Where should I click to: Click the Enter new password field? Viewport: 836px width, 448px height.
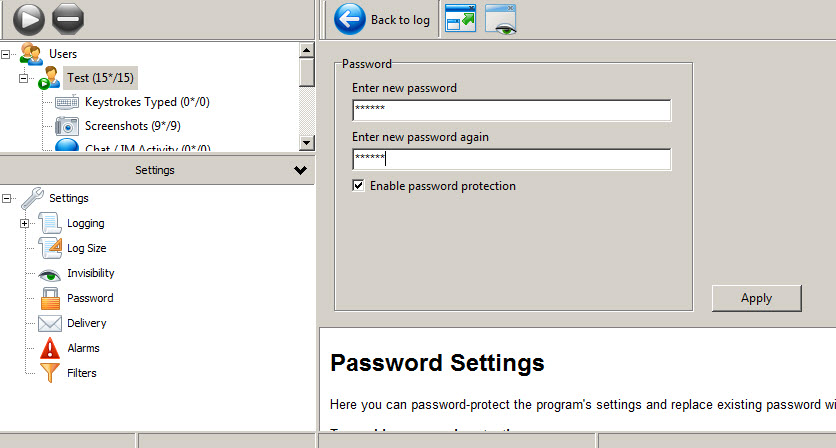coord(511,110)
